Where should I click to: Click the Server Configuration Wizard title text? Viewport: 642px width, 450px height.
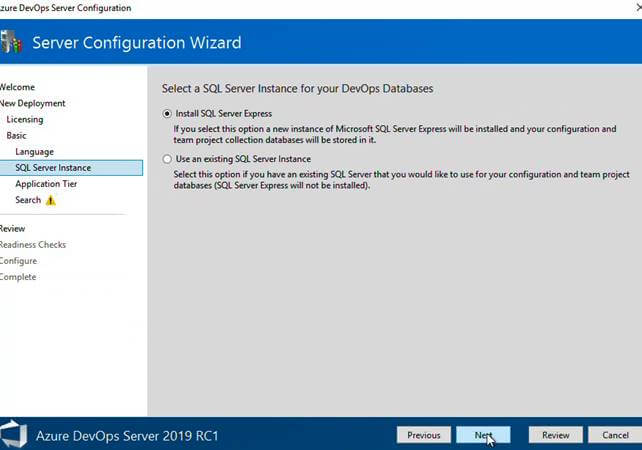pyautogui.click(x=137, y=43)
